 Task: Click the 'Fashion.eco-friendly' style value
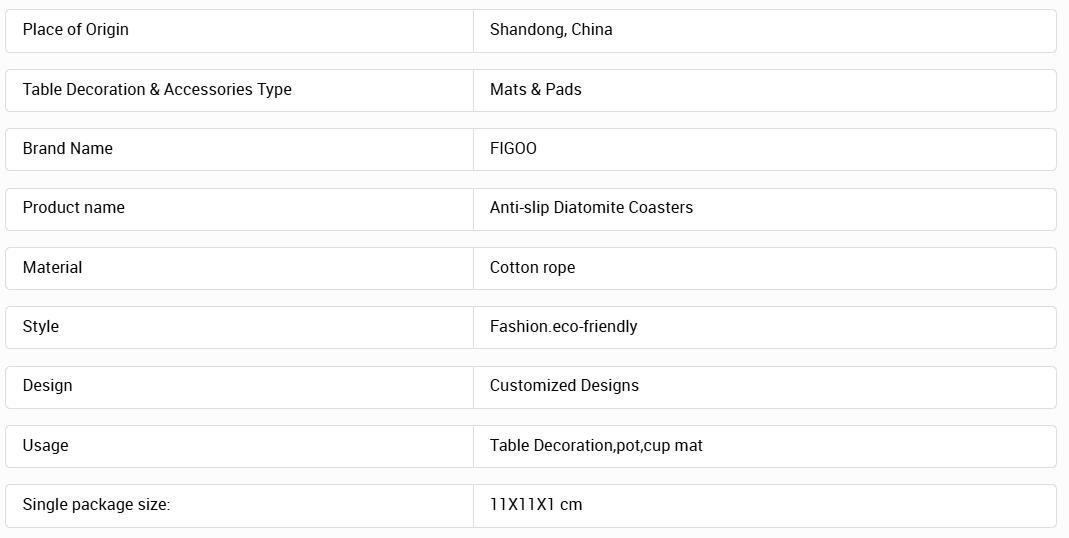(x=563, y=327)
